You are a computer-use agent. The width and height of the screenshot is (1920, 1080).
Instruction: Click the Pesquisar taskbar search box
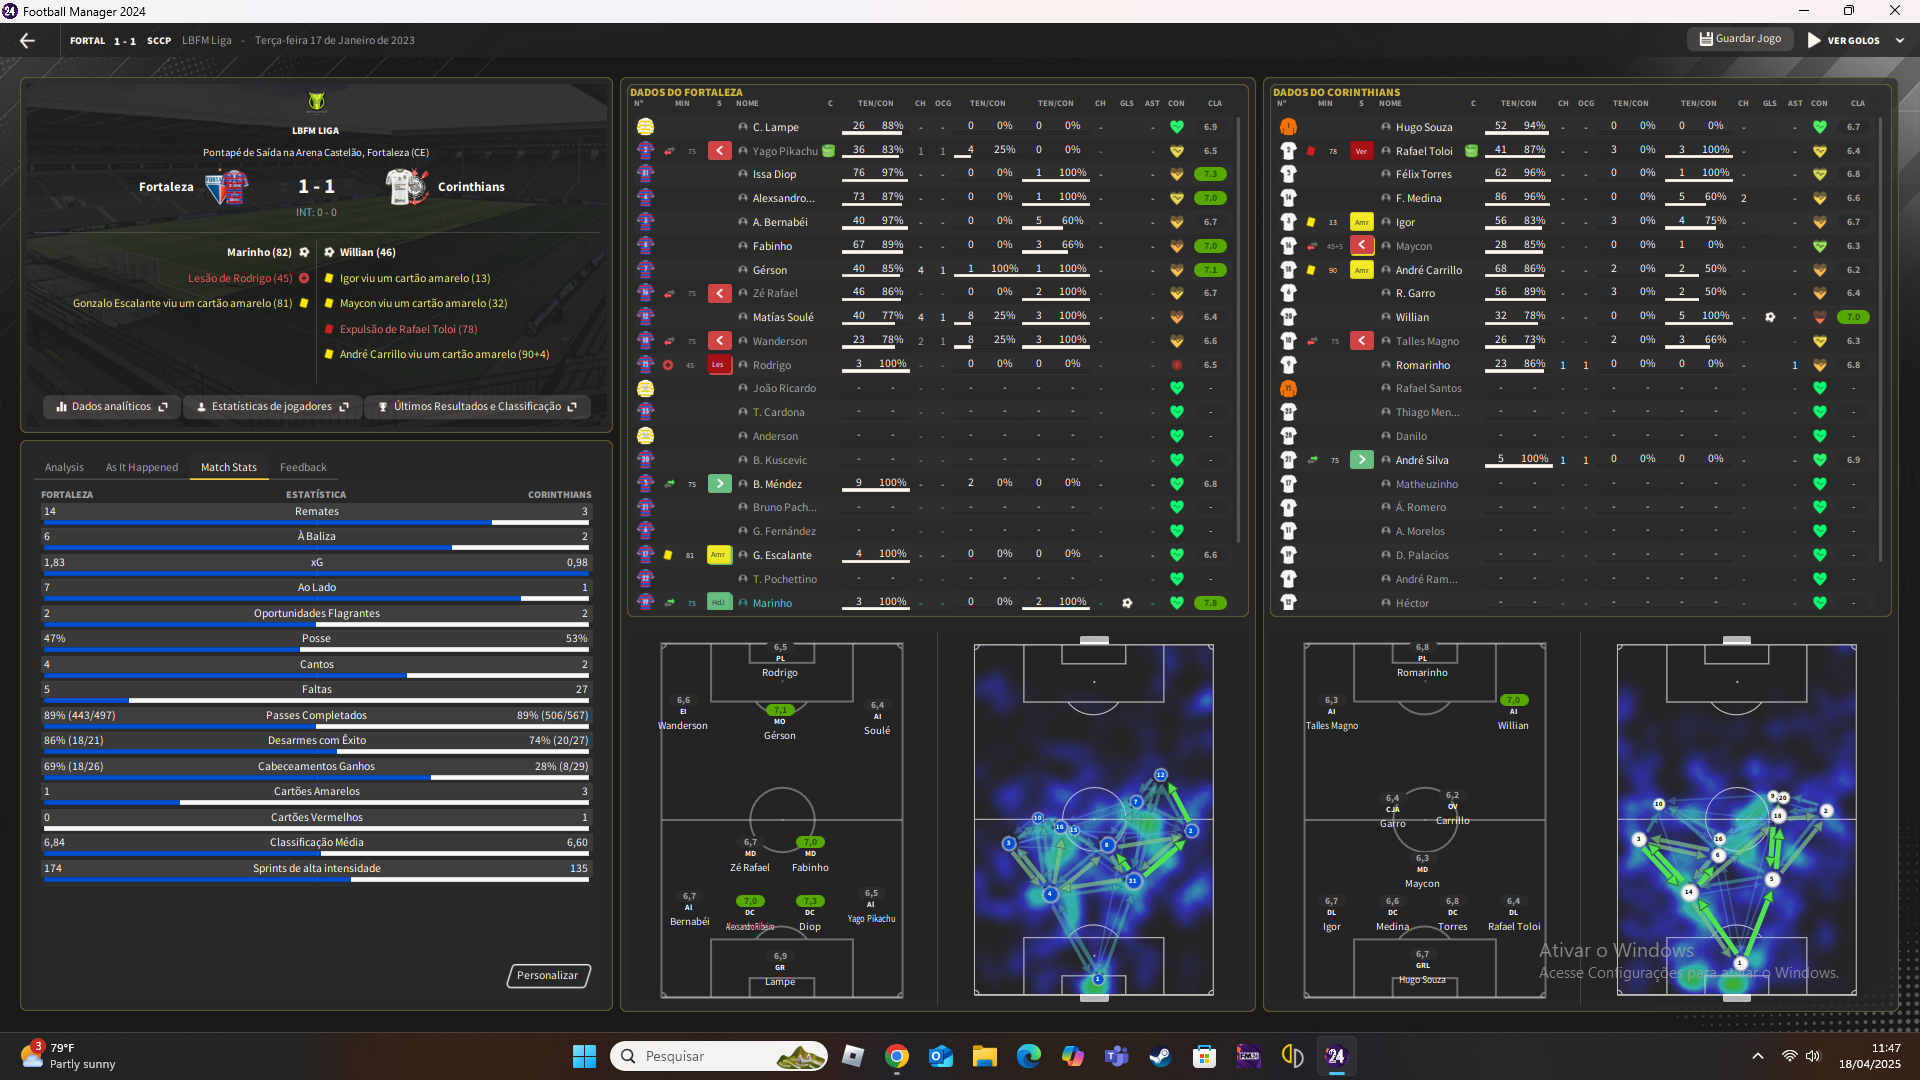coord(719,1056)
